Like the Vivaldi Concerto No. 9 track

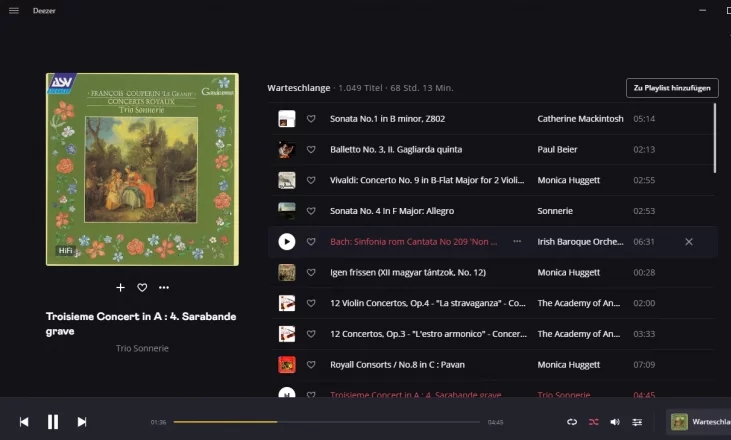pyautogui.click(x=311, y=180)
